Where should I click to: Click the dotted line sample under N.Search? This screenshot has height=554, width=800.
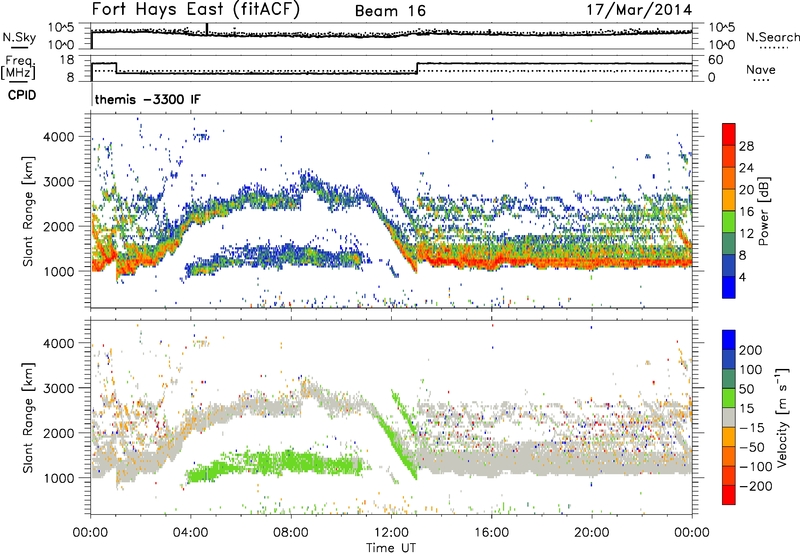point(773,48)
